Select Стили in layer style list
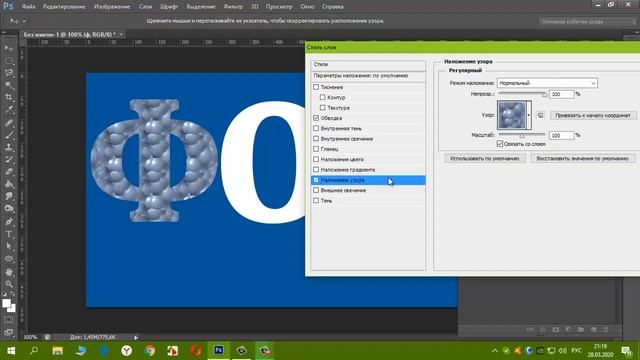 pos(368,64)
